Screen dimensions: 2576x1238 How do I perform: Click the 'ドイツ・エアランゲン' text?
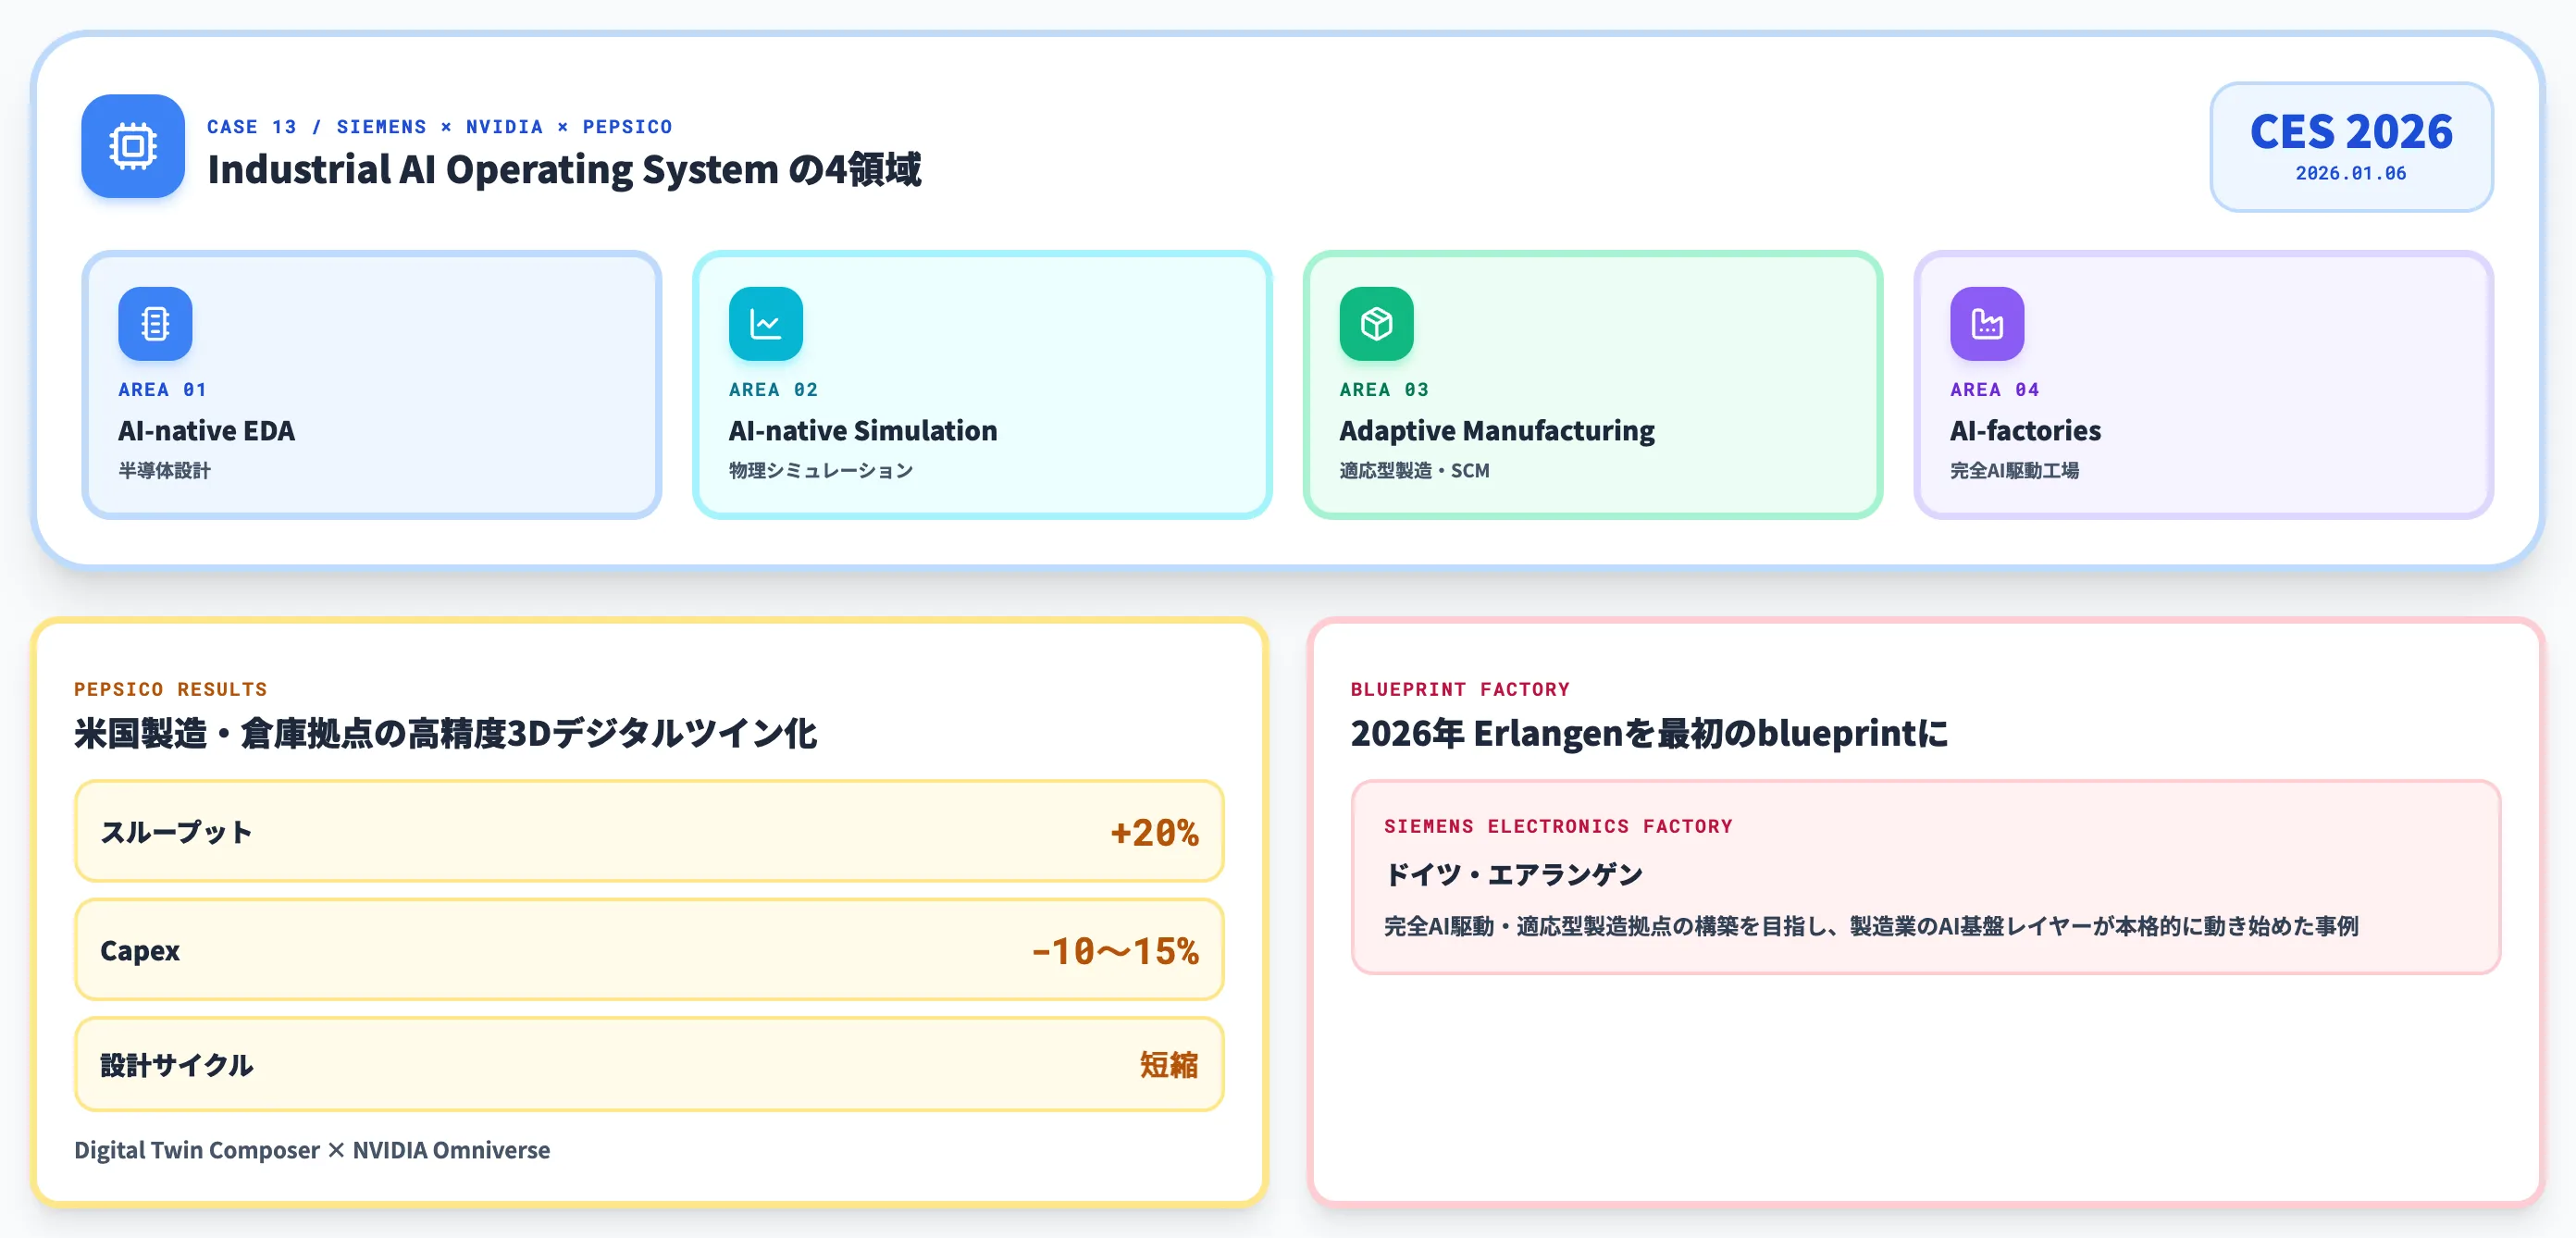(1513, 874)
